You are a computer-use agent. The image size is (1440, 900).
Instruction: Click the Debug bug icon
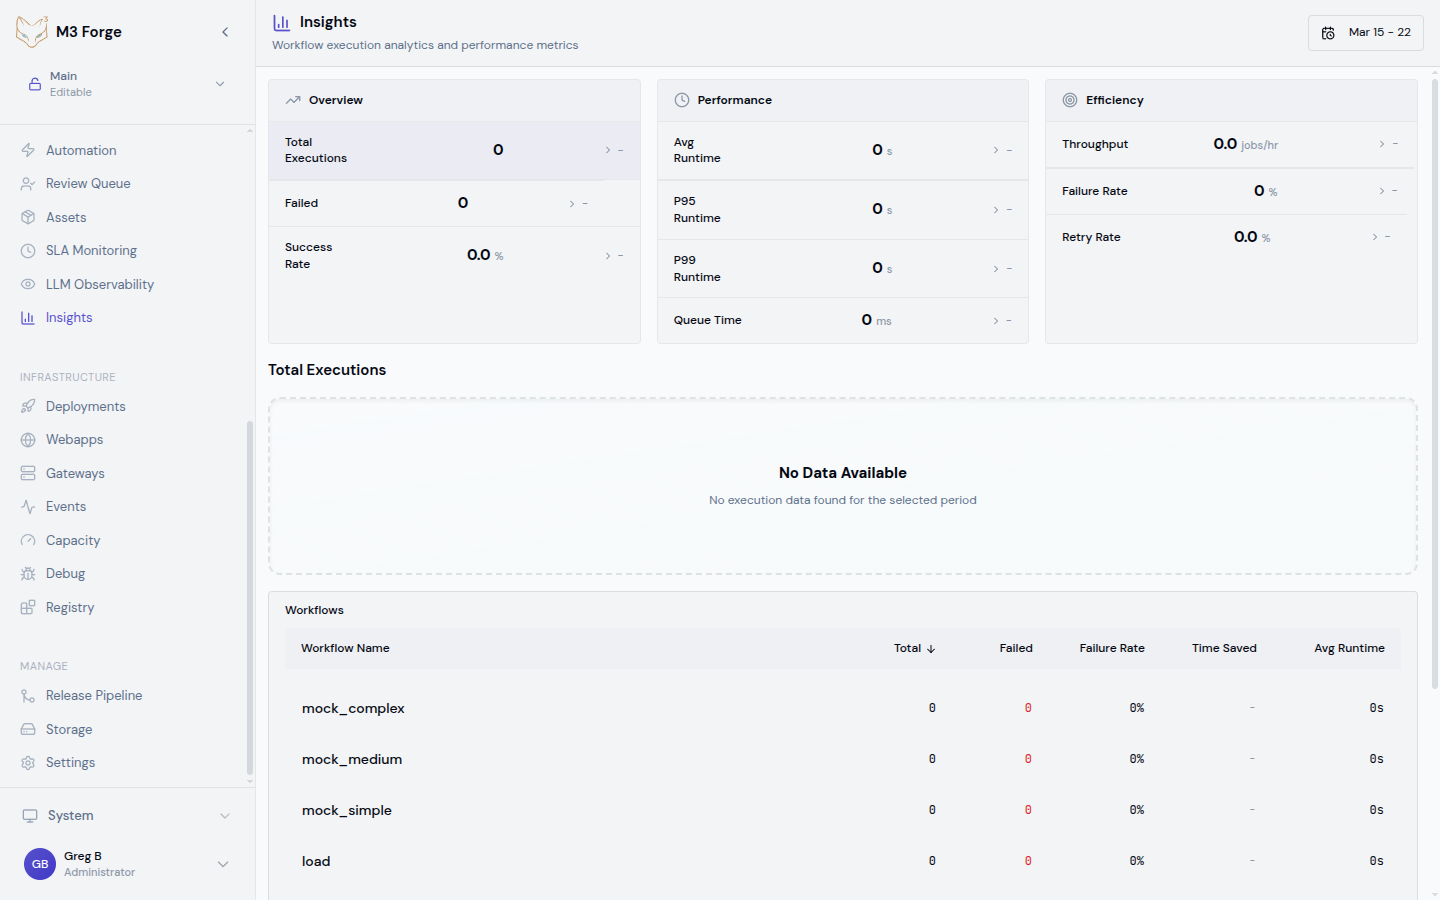[28, 574]
